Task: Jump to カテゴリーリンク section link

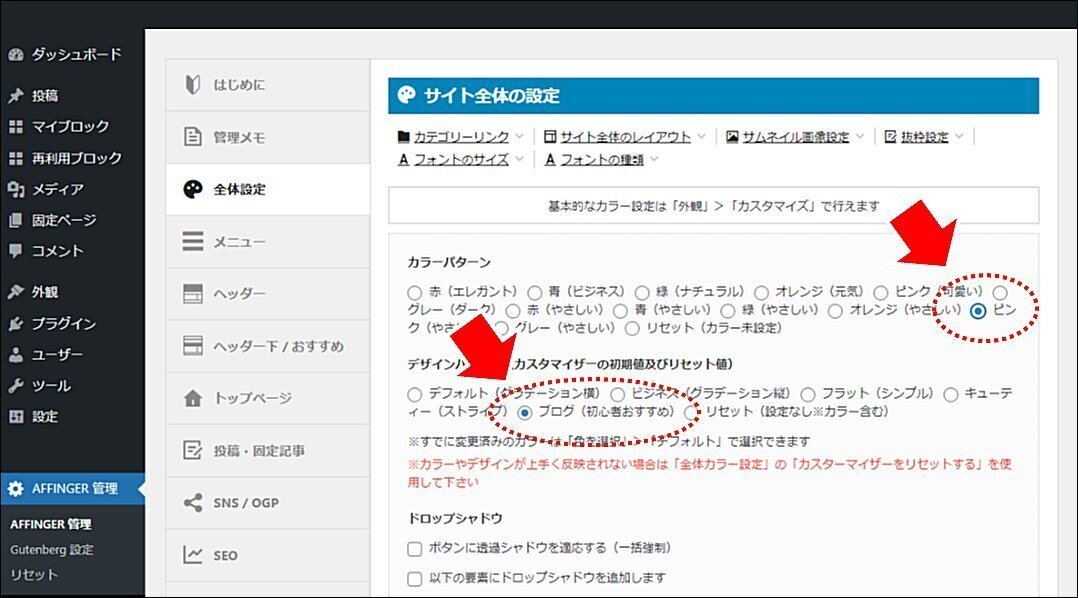Action: tap(461, 137)
